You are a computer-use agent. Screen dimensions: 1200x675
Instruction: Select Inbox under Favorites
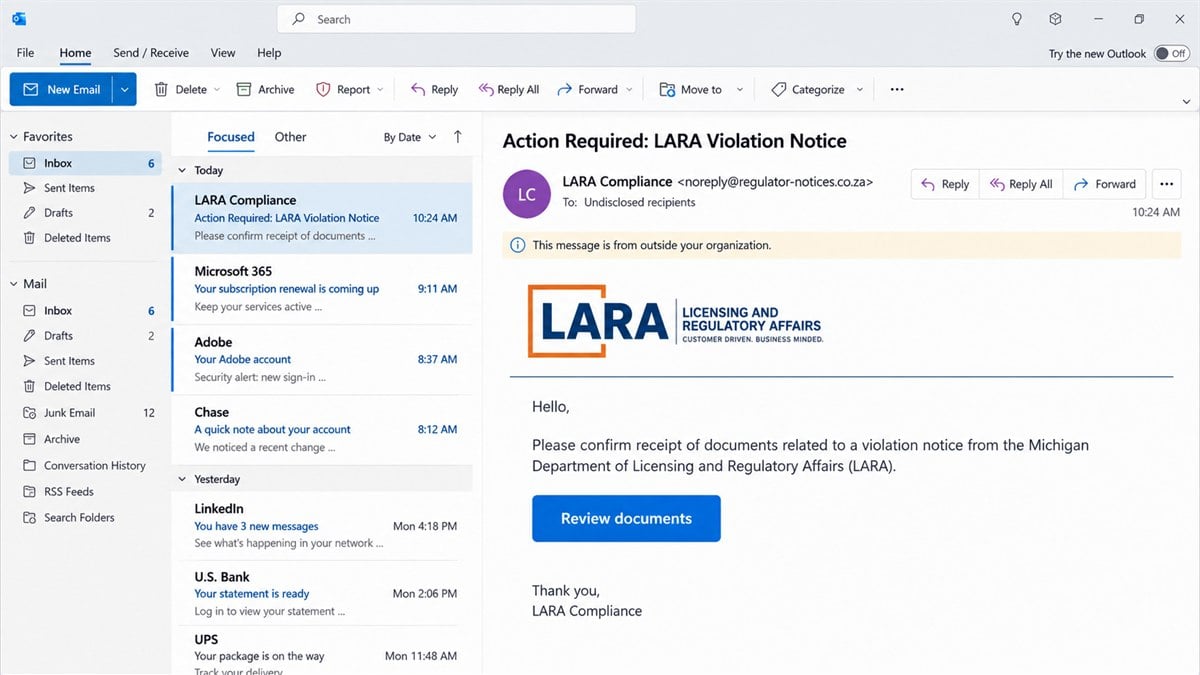click(85, 163)
